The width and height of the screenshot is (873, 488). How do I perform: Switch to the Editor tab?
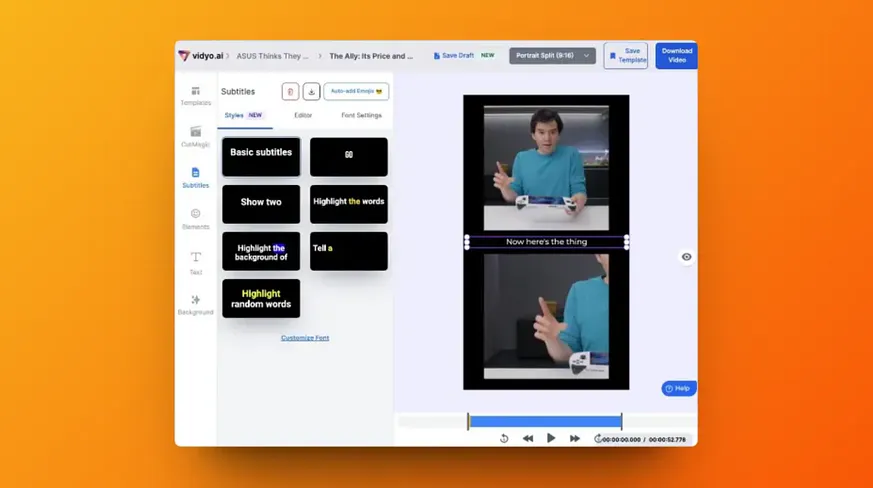(x=303, y=115)
